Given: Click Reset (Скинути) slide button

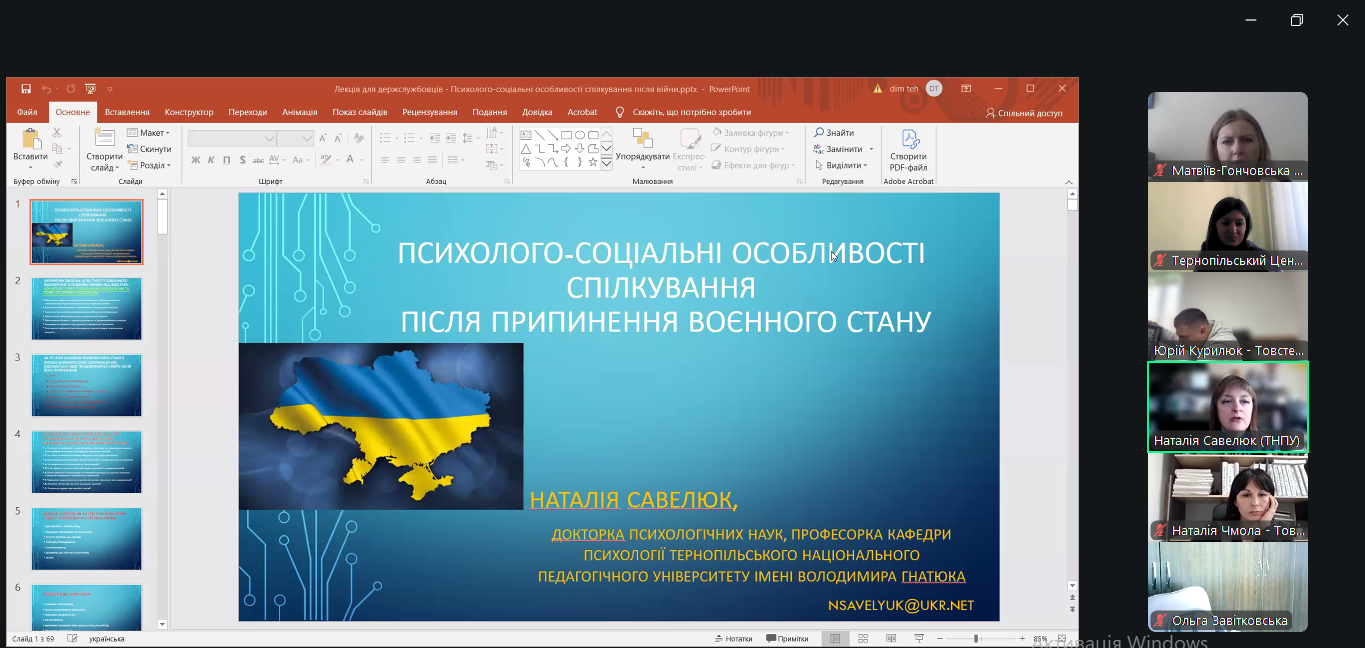Looking at the screenshot, I should pyautogui.click(x=149, y=149).
